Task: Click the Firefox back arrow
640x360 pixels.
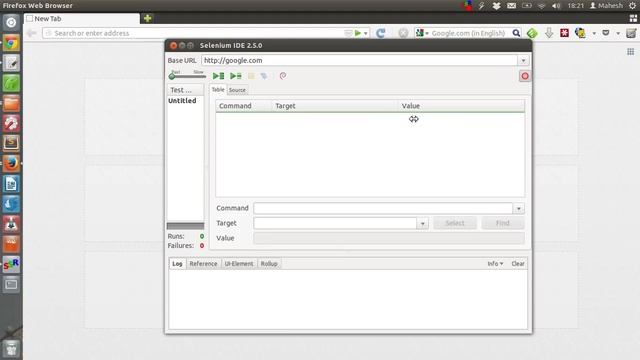Action: (x=31, y=33)
